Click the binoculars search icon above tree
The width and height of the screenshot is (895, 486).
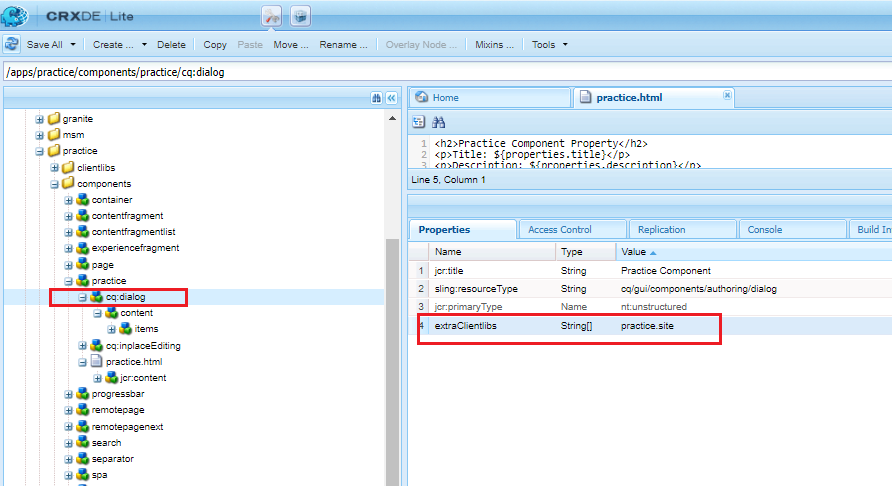coord(376,98)
